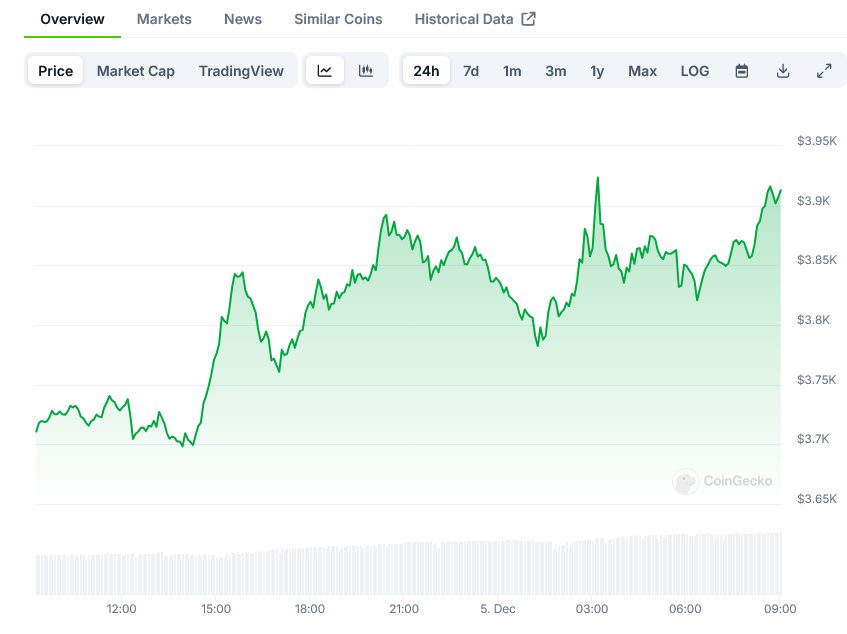Set time range to 7d
Image resolution: width=847 pixels, height=634 pixels.
point(471,71)
